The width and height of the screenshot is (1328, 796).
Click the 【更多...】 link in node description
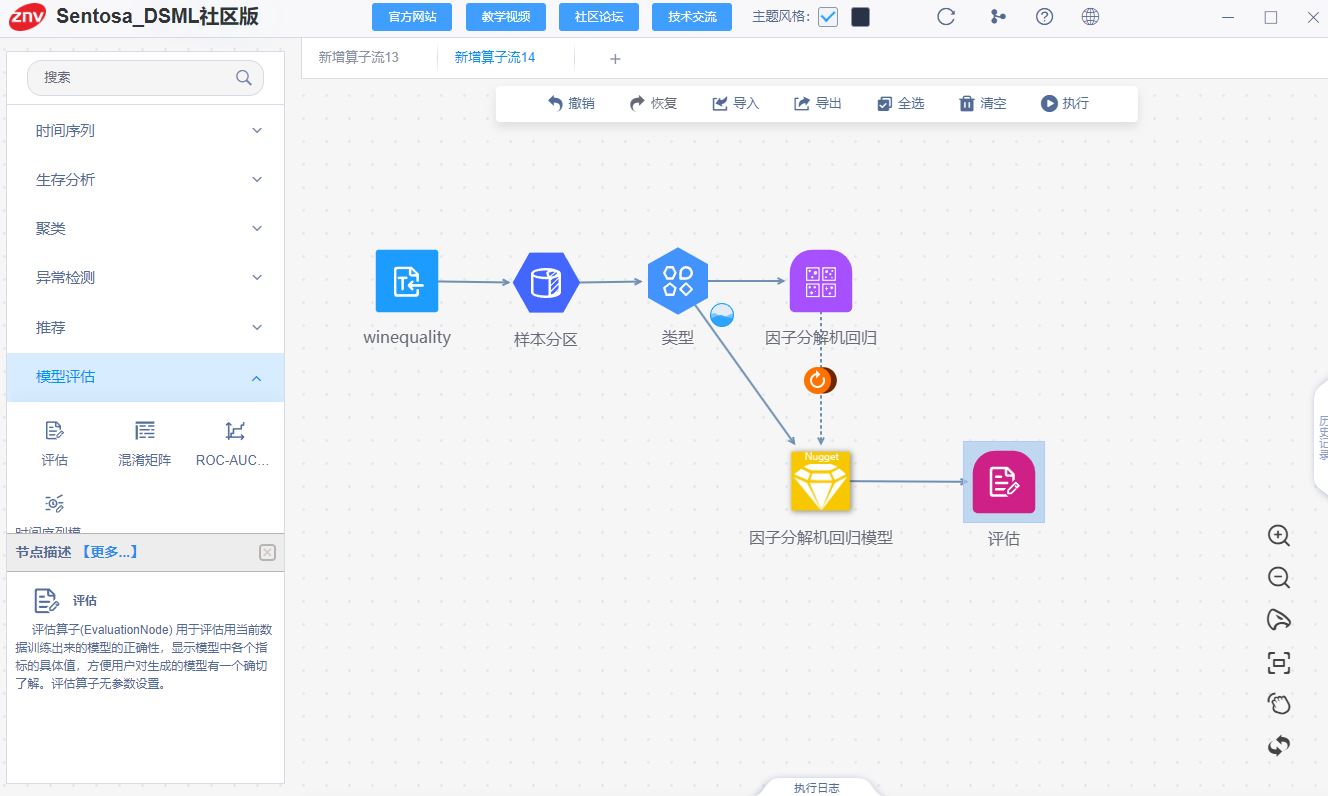tap(109, 552)
